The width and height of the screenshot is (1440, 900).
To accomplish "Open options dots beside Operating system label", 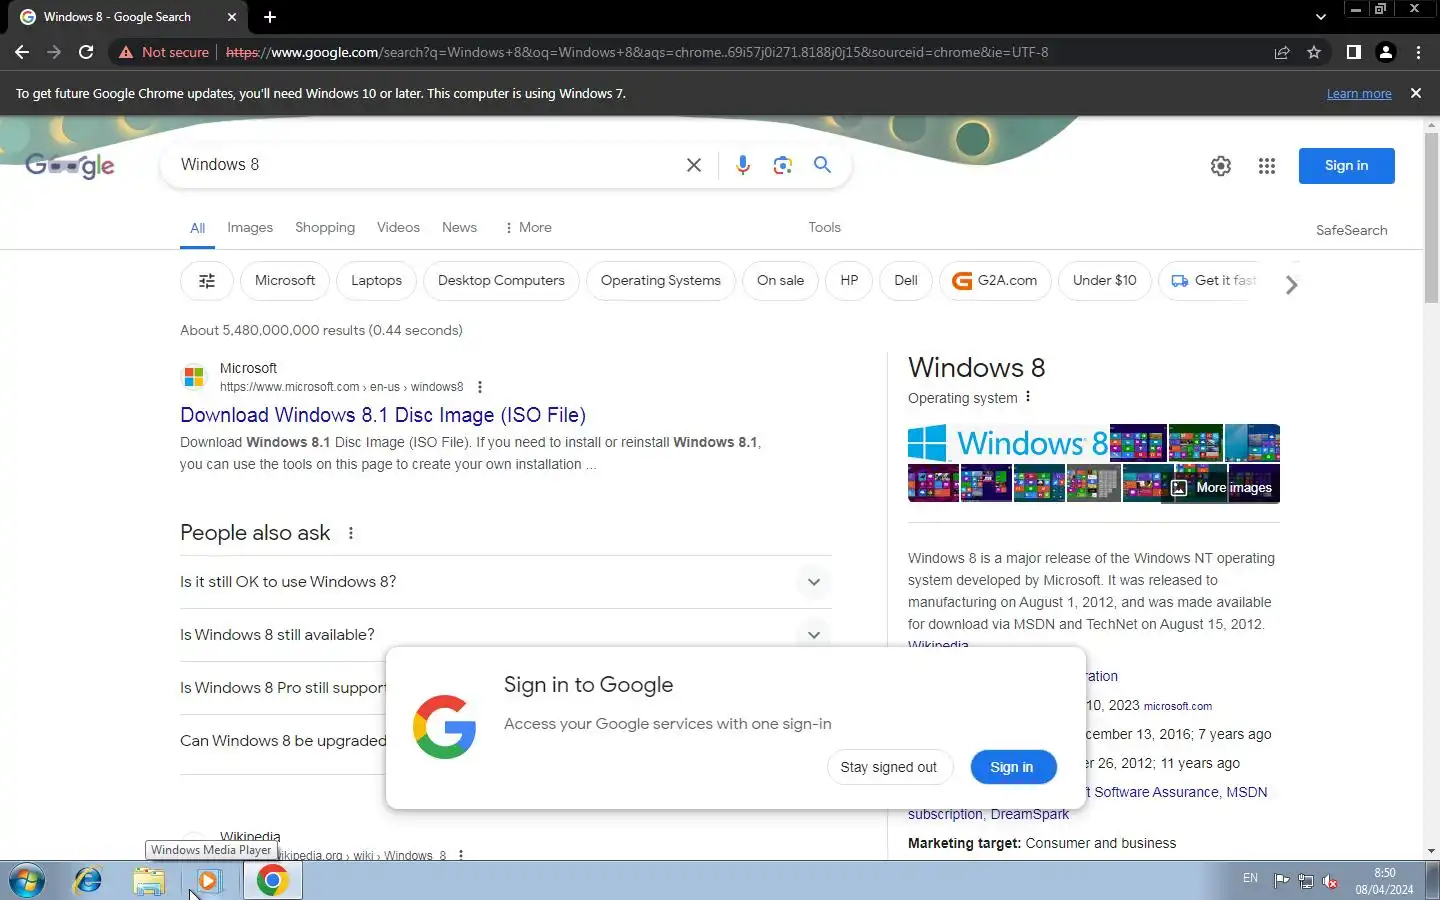I will pyautogui.click(x=1027, y=397).
